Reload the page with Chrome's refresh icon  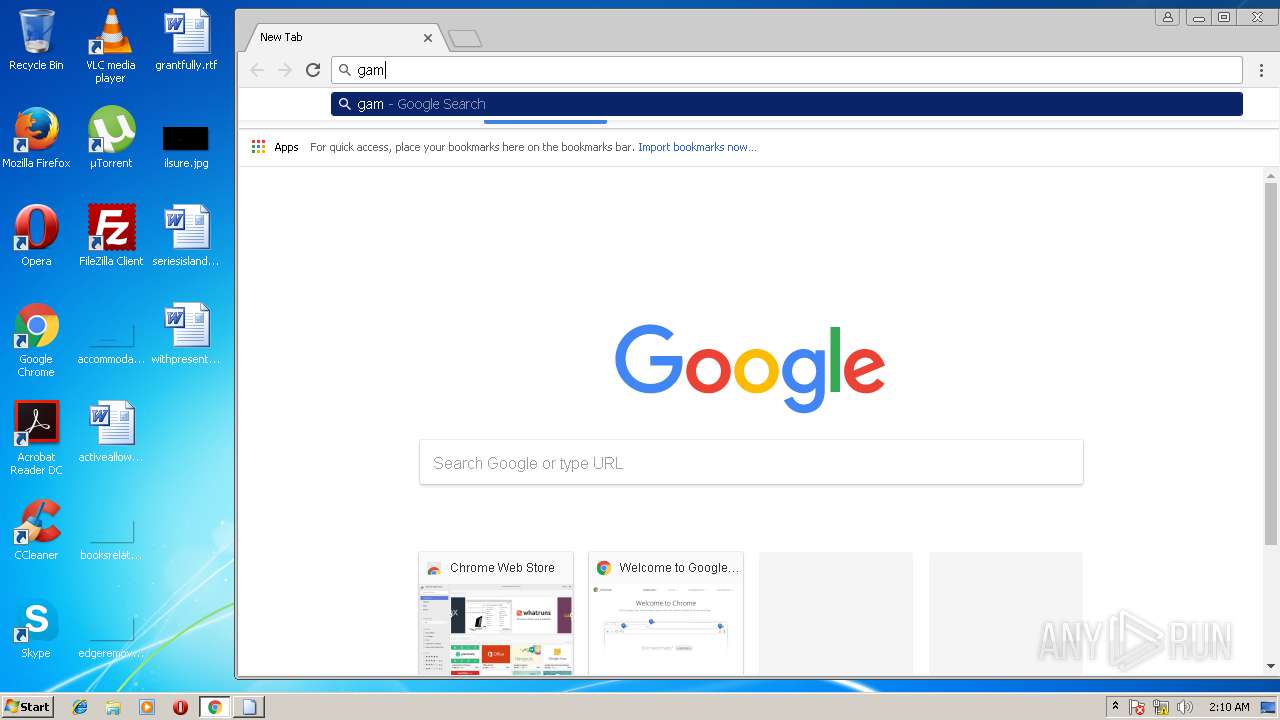(313, 70)
